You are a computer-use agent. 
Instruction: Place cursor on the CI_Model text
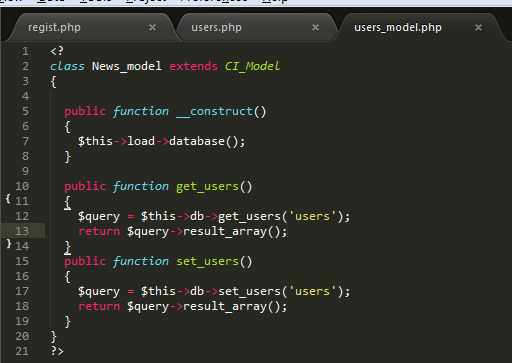coord(252,66)
